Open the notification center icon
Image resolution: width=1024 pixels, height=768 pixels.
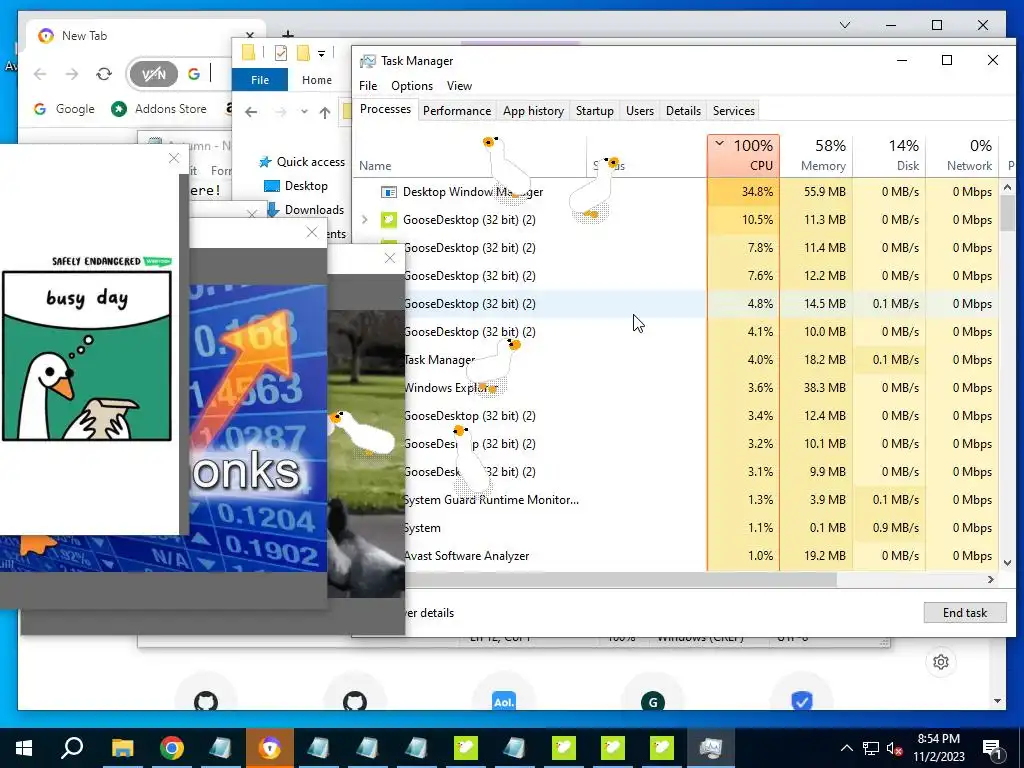992,749
